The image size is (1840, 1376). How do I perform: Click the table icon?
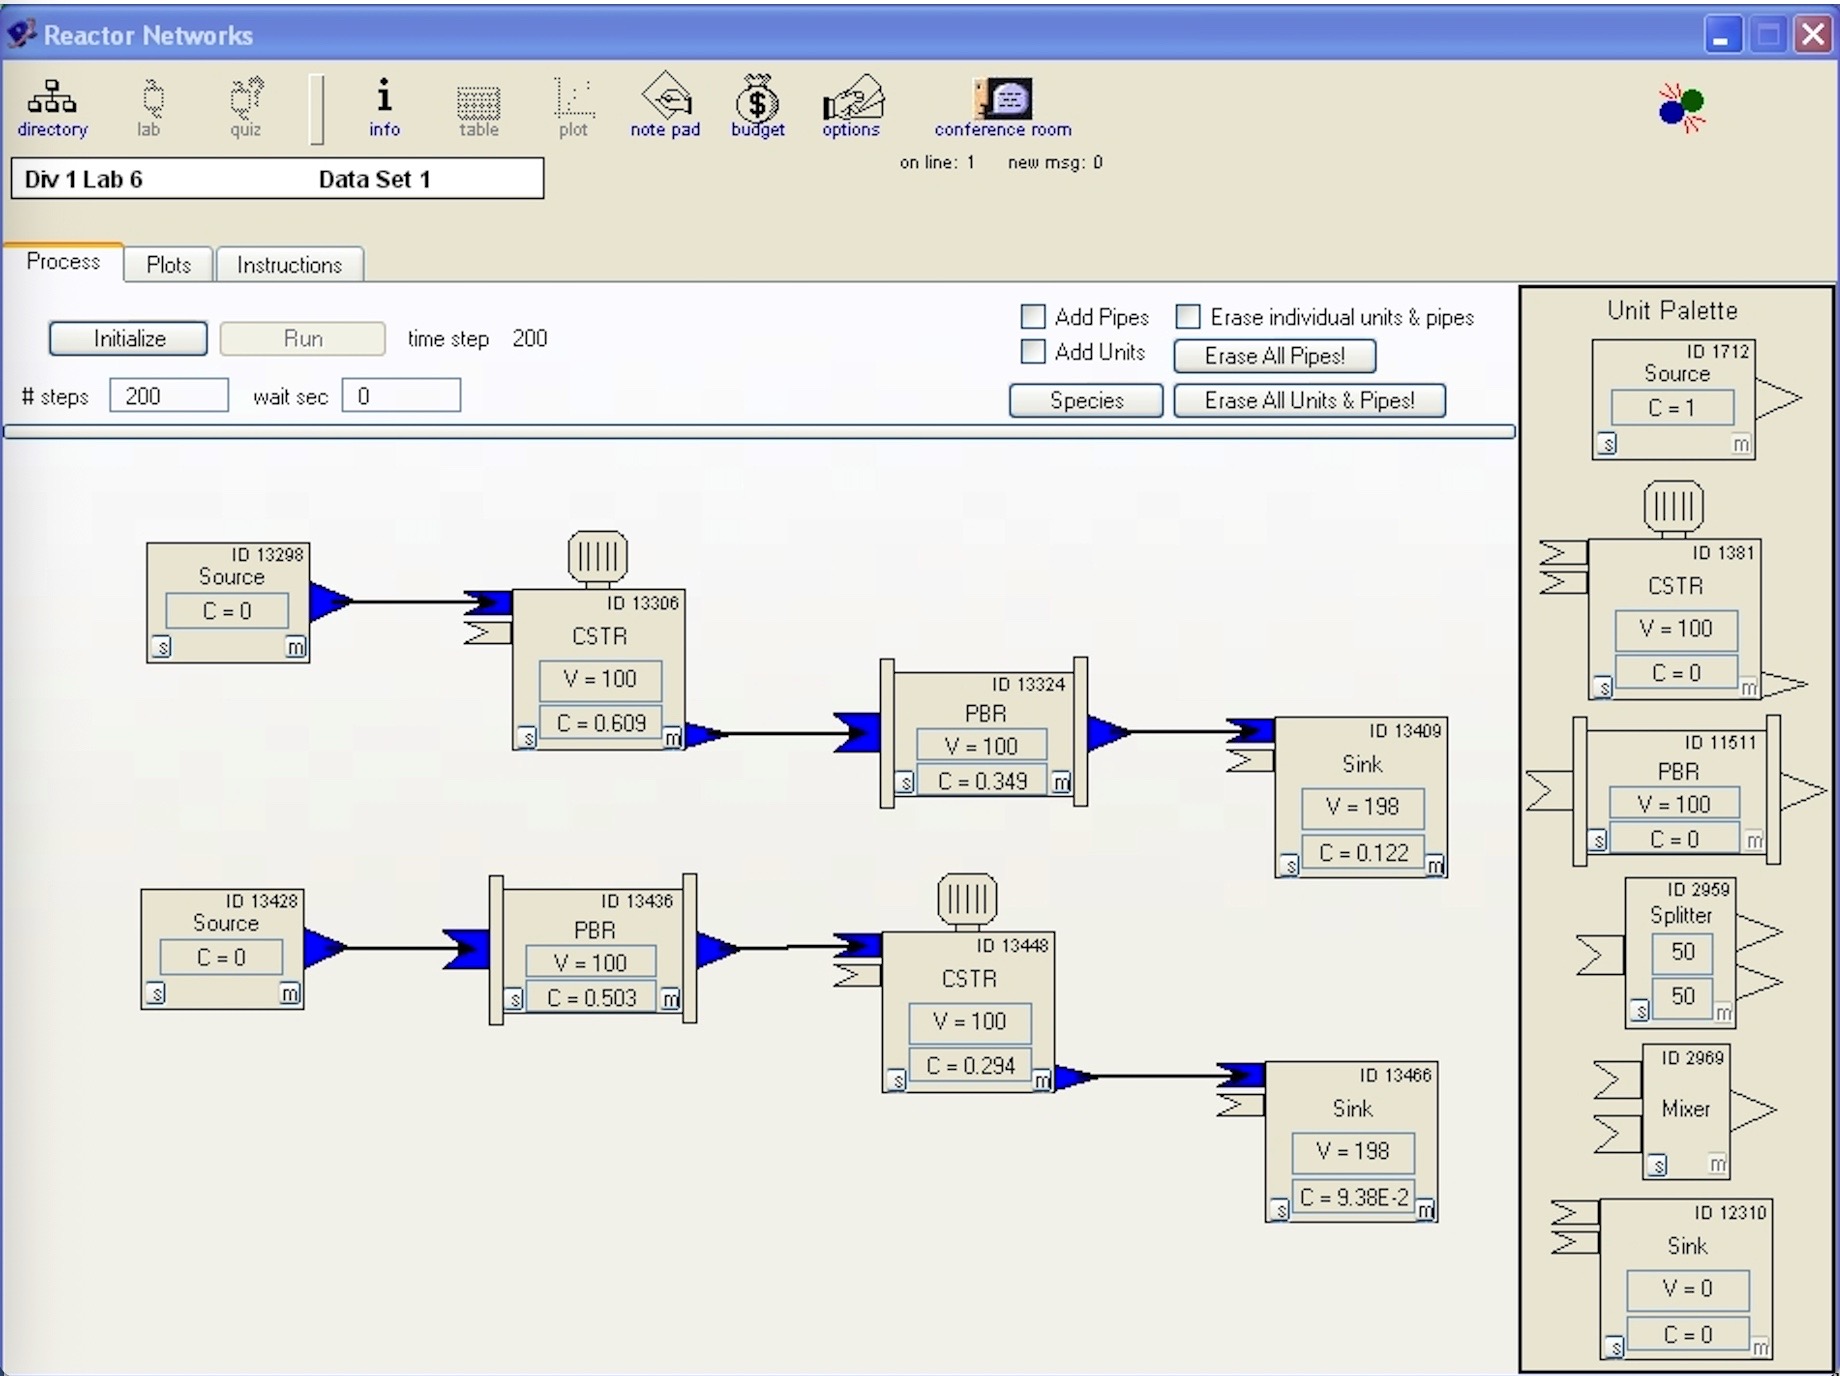tap(478, 111)
